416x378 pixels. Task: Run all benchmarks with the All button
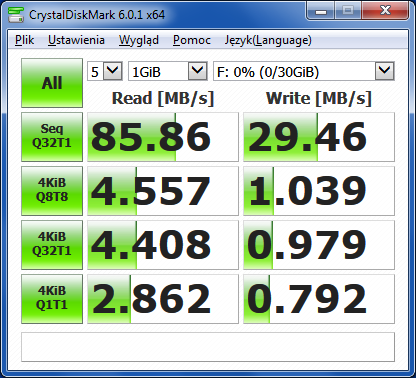pyautogui.click(x=52, y=83)
